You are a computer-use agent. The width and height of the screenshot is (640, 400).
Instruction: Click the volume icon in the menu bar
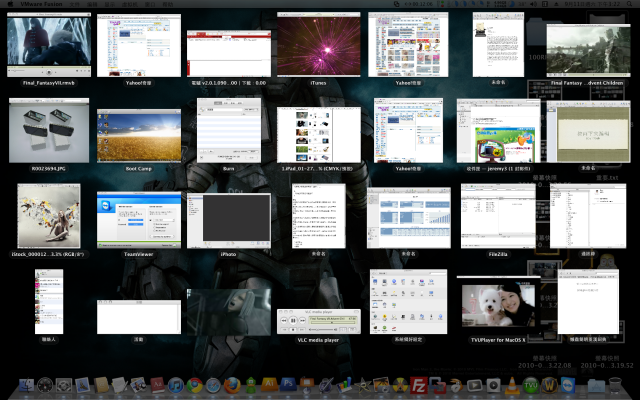pos(533,4)
